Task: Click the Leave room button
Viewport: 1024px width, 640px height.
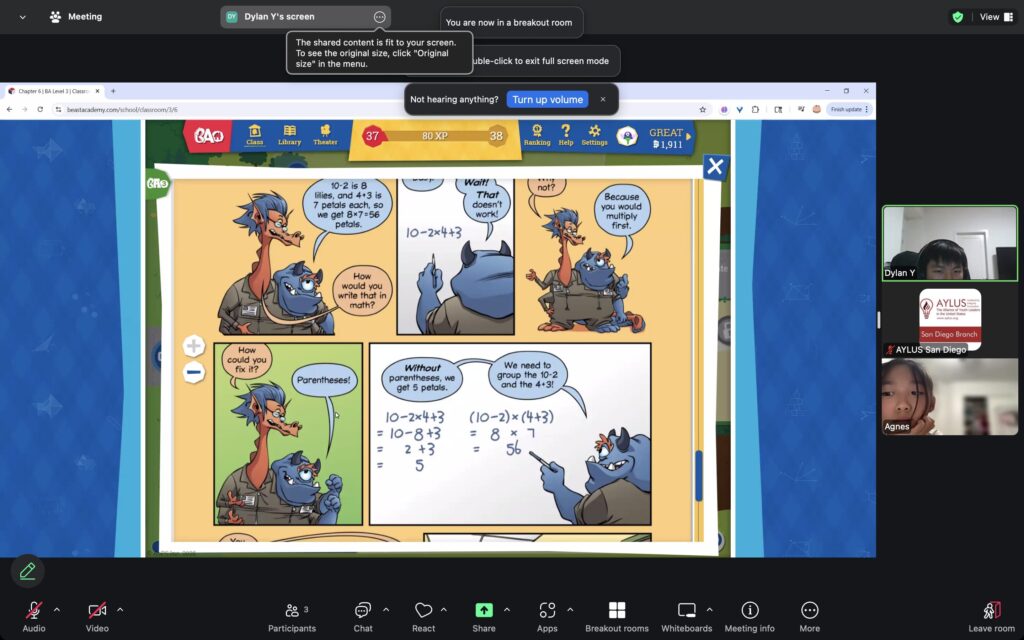Action: click(991, 611)
